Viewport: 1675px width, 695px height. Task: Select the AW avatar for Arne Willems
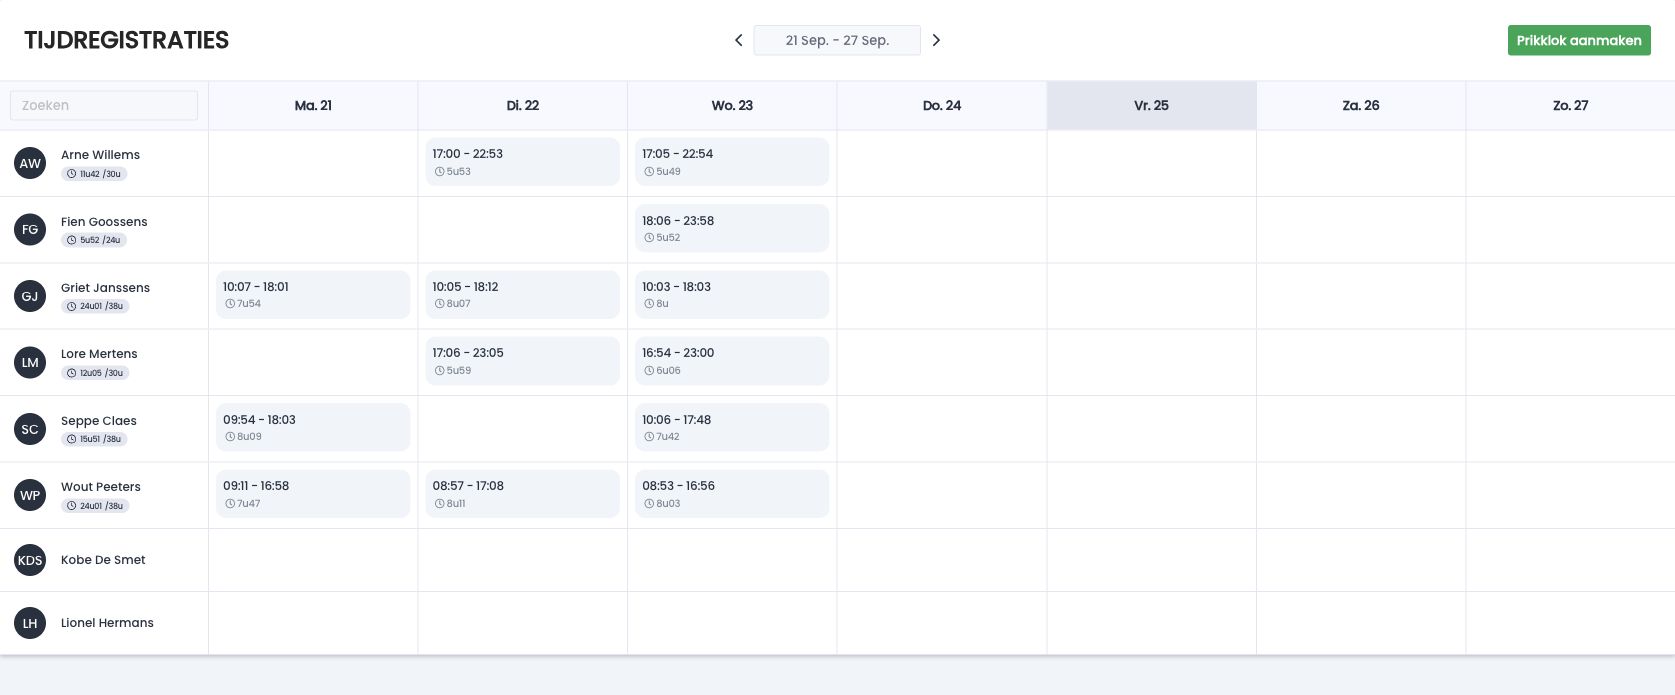click(30, 163)
